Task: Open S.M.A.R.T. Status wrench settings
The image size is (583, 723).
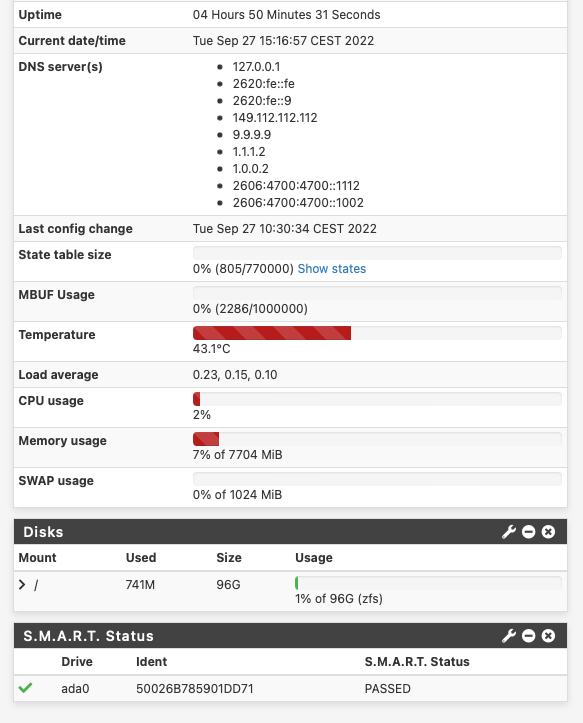Action: coord(509,636)
